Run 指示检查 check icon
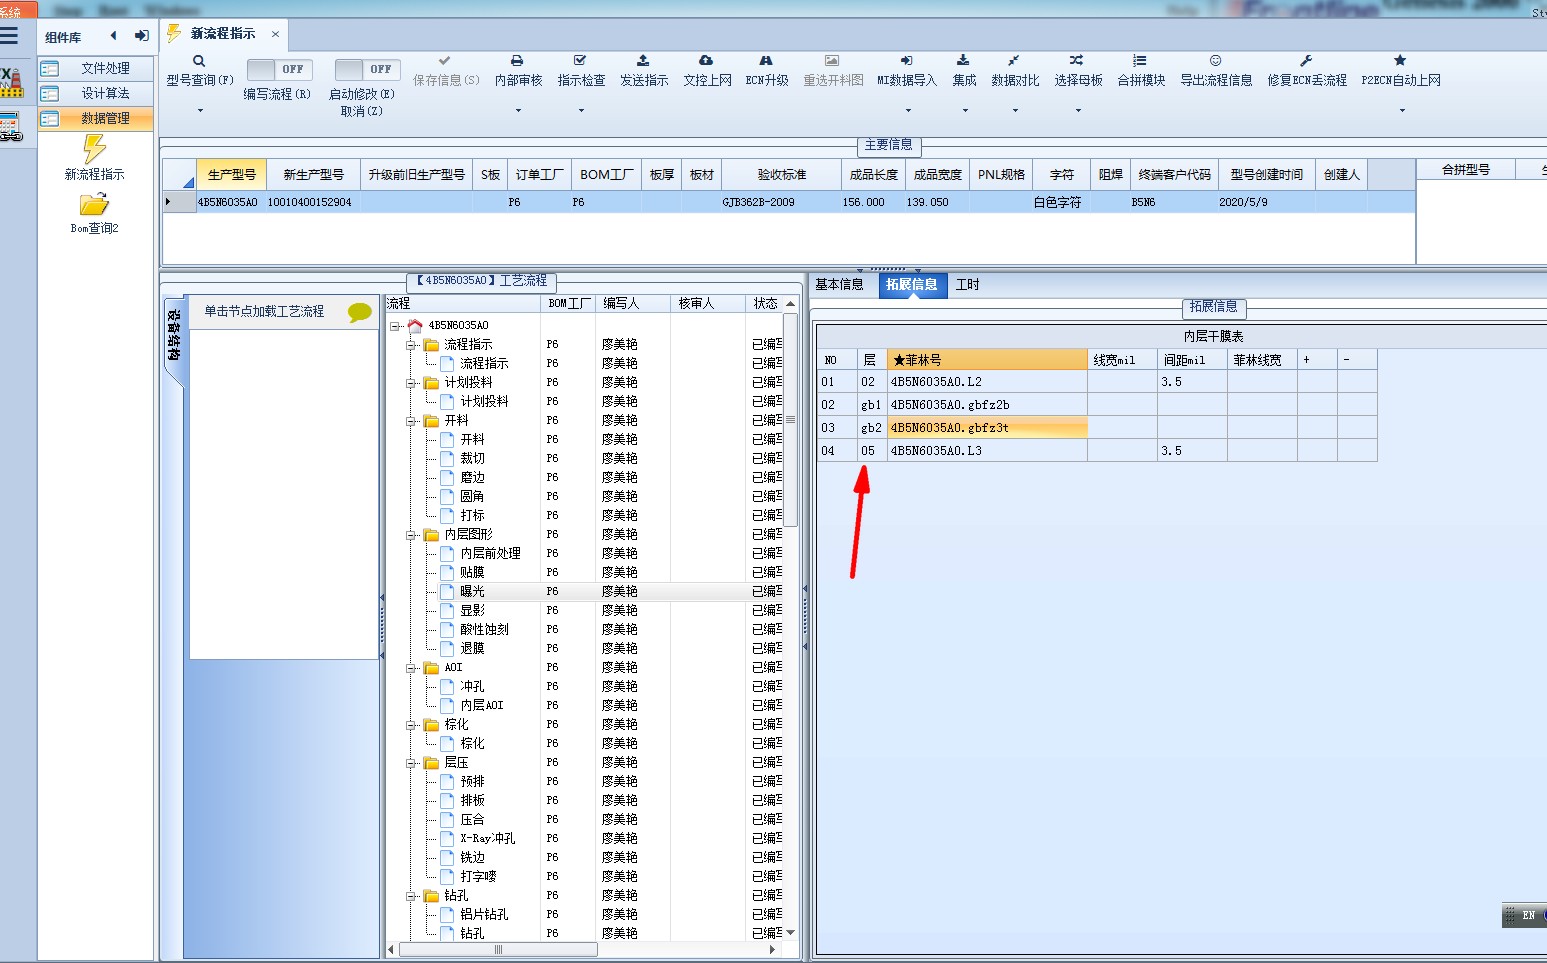The image size is (1547, 963). (x=580, y=61)
